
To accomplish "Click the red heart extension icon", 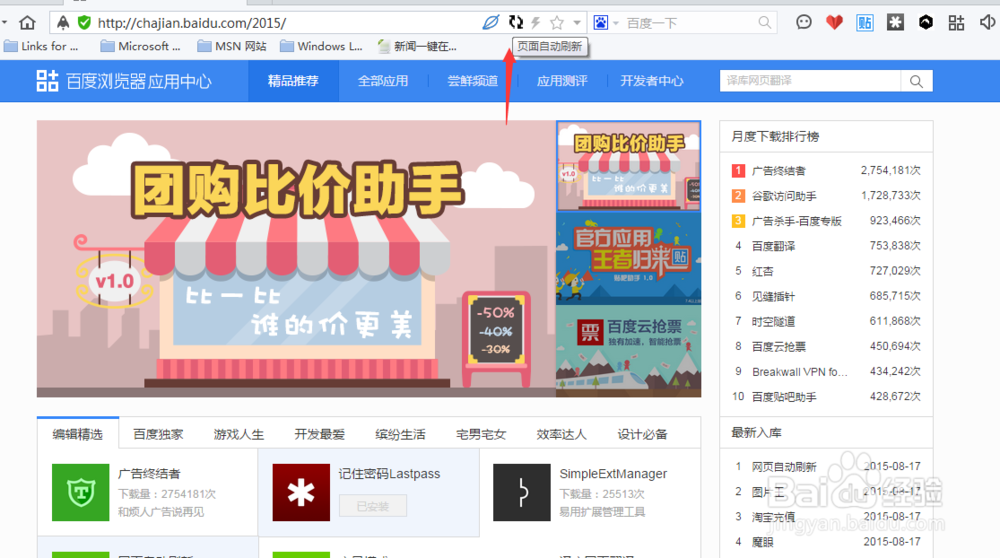I will [x=834, y=23].
